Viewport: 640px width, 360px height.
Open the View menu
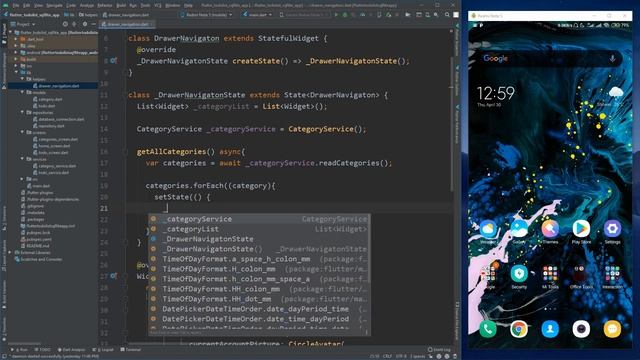click(x=38, y=5)
